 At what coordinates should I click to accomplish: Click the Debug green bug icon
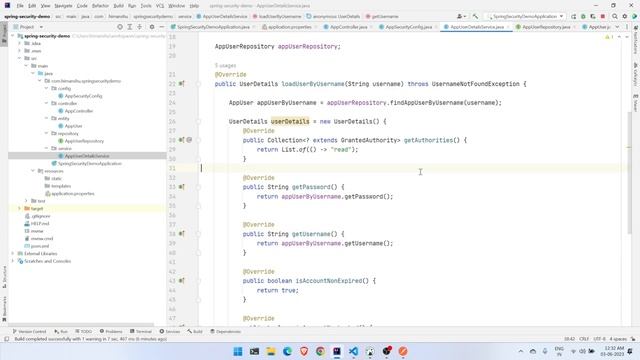[x=583, y=16]
